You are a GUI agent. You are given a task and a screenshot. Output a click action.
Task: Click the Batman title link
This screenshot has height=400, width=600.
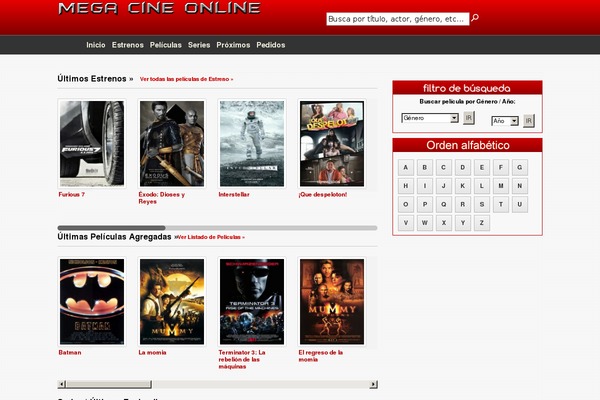tap(70, 353)
